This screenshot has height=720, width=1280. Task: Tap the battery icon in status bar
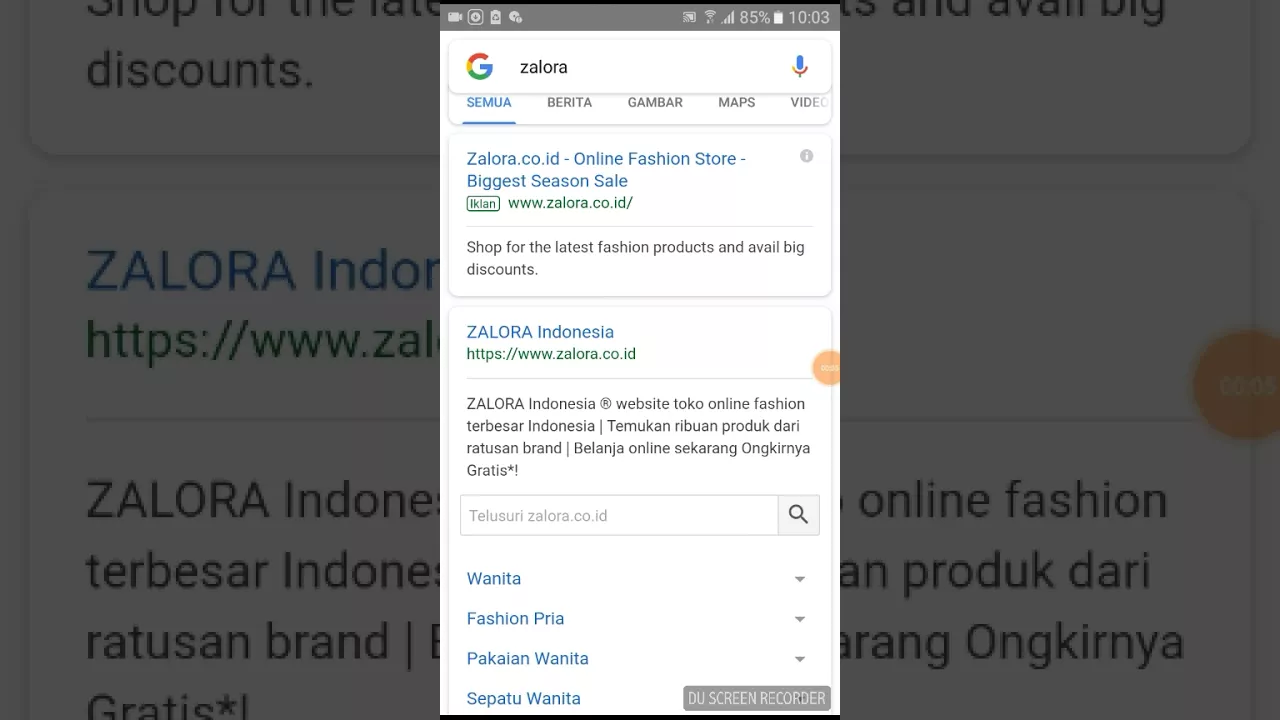tap(778, 18)
